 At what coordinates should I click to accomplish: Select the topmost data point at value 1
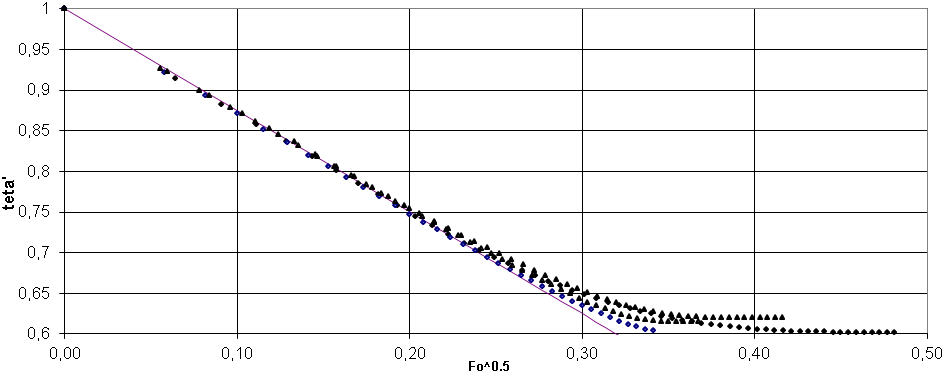tap(64, 8)
